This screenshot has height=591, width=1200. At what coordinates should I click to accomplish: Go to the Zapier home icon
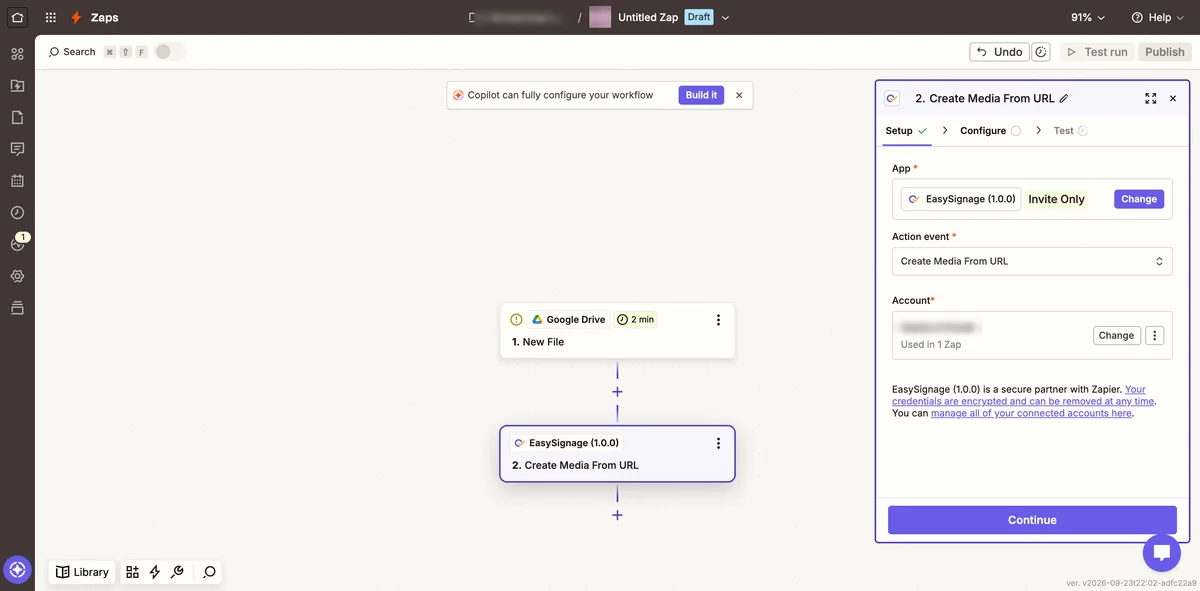(17, 17)
